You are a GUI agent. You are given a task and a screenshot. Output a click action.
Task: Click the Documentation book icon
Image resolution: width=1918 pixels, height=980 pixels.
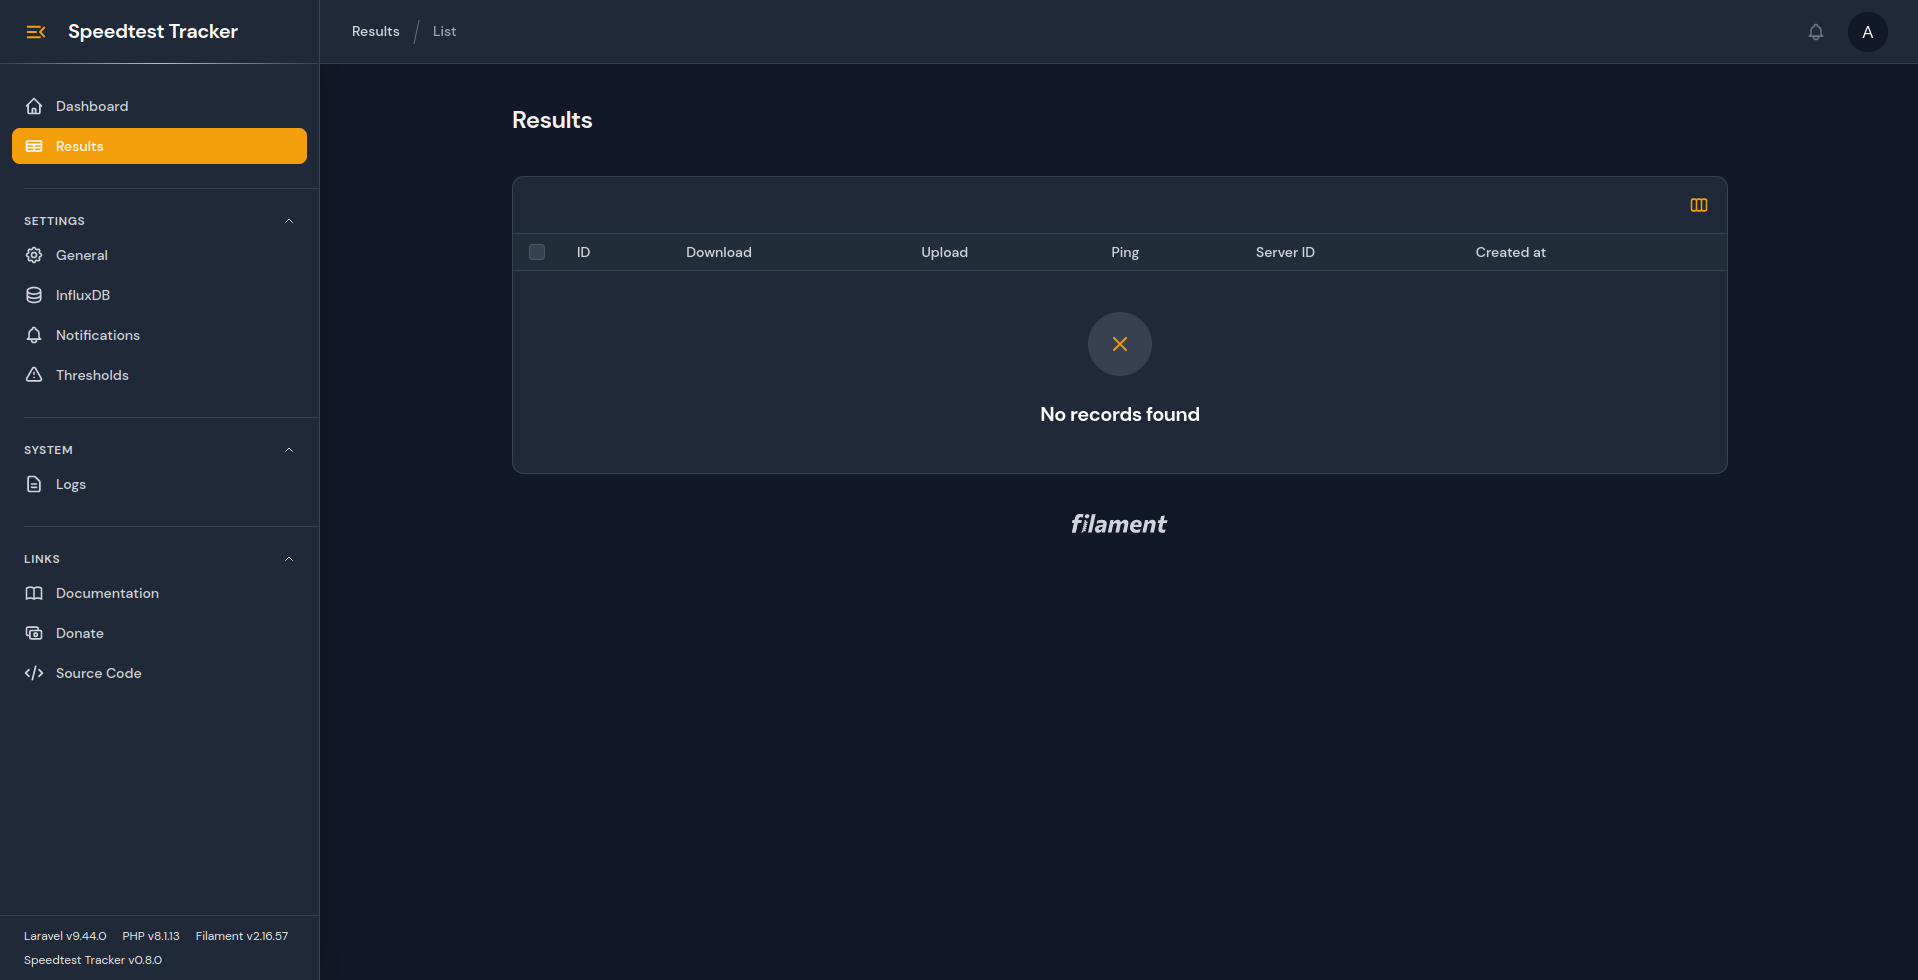pos(34,593)
